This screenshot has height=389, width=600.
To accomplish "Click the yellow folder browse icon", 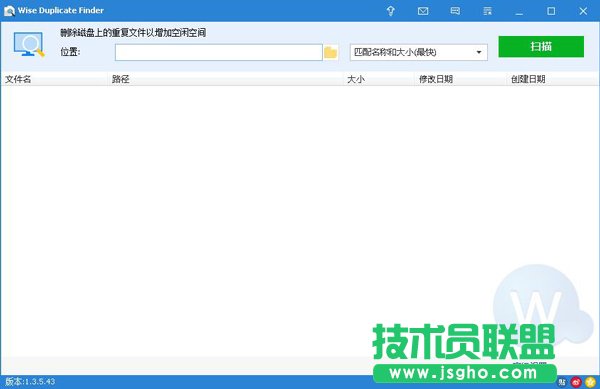I will tap(331, 52).
